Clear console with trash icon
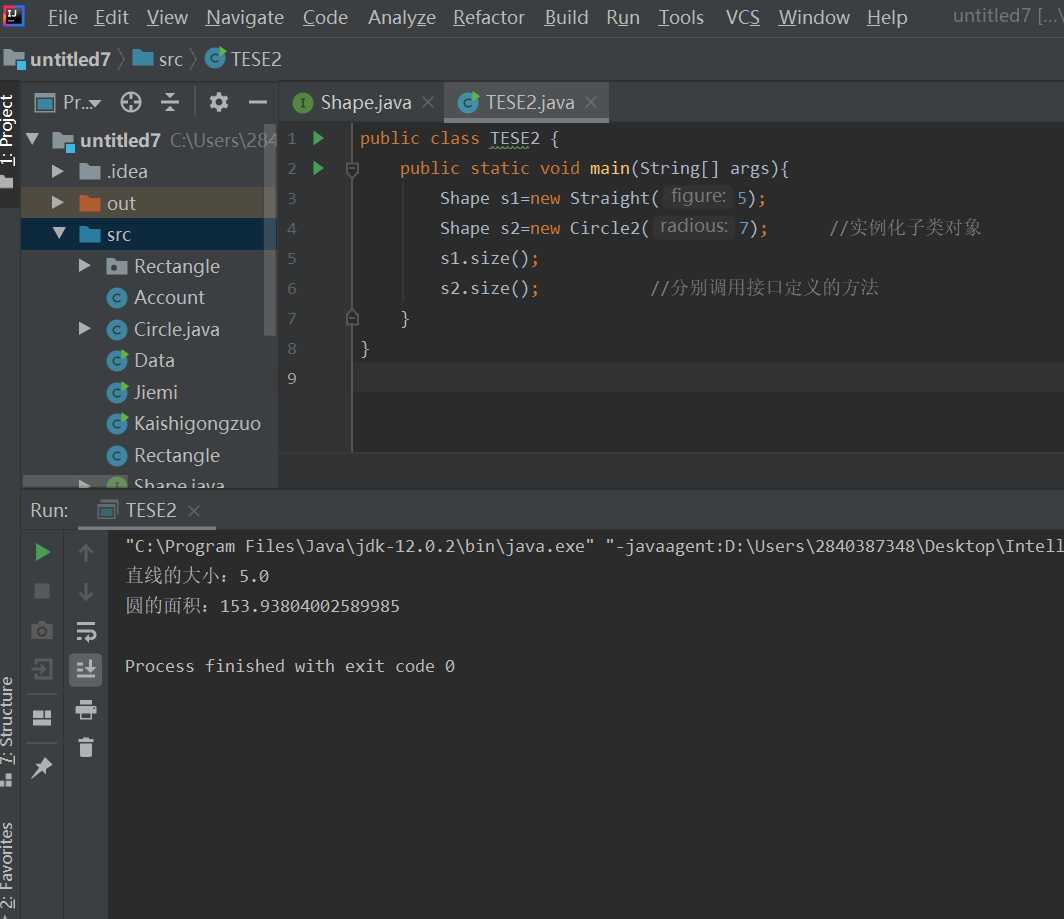The width and height of the screenshot is (1064, 919). (x=86, y=747)
